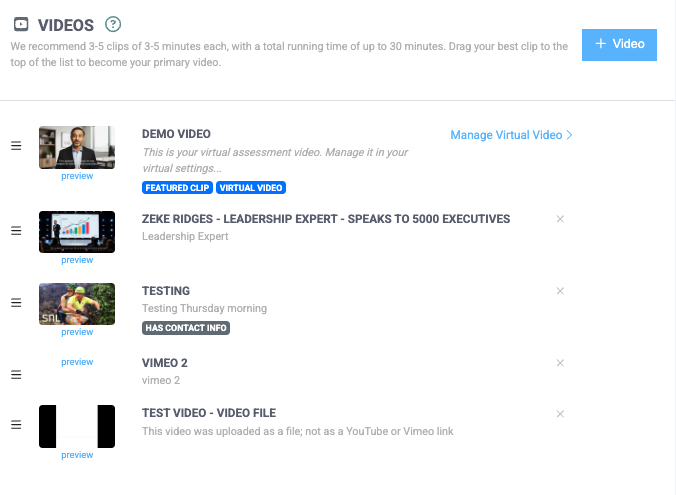The height and width of the screenshot is (495, 676).
Task: Remove the Zeke Ridges video with the X
Action: point(560,219)
